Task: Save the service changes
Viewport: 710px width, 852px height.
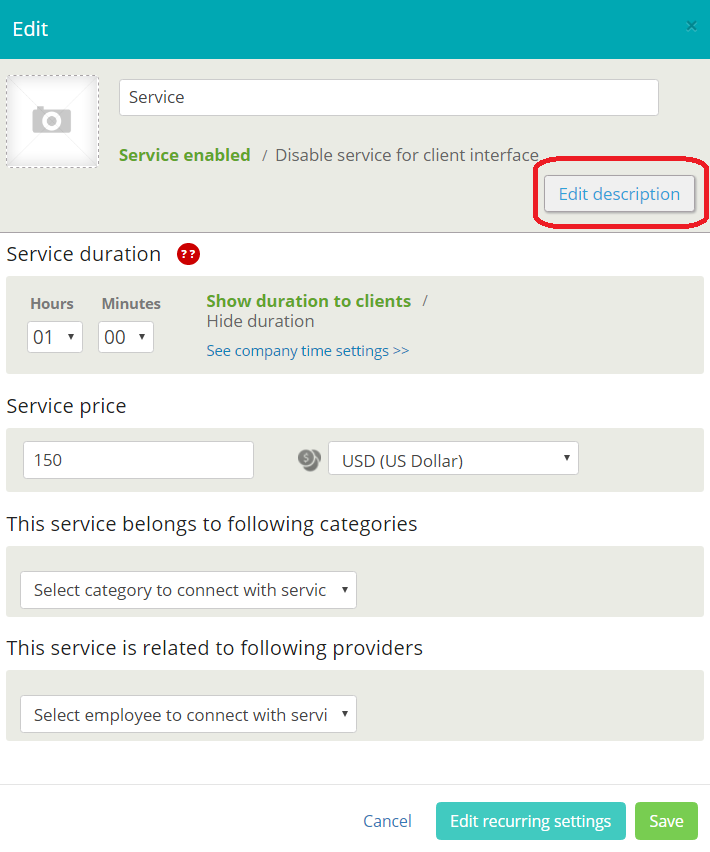Action: 666,821
